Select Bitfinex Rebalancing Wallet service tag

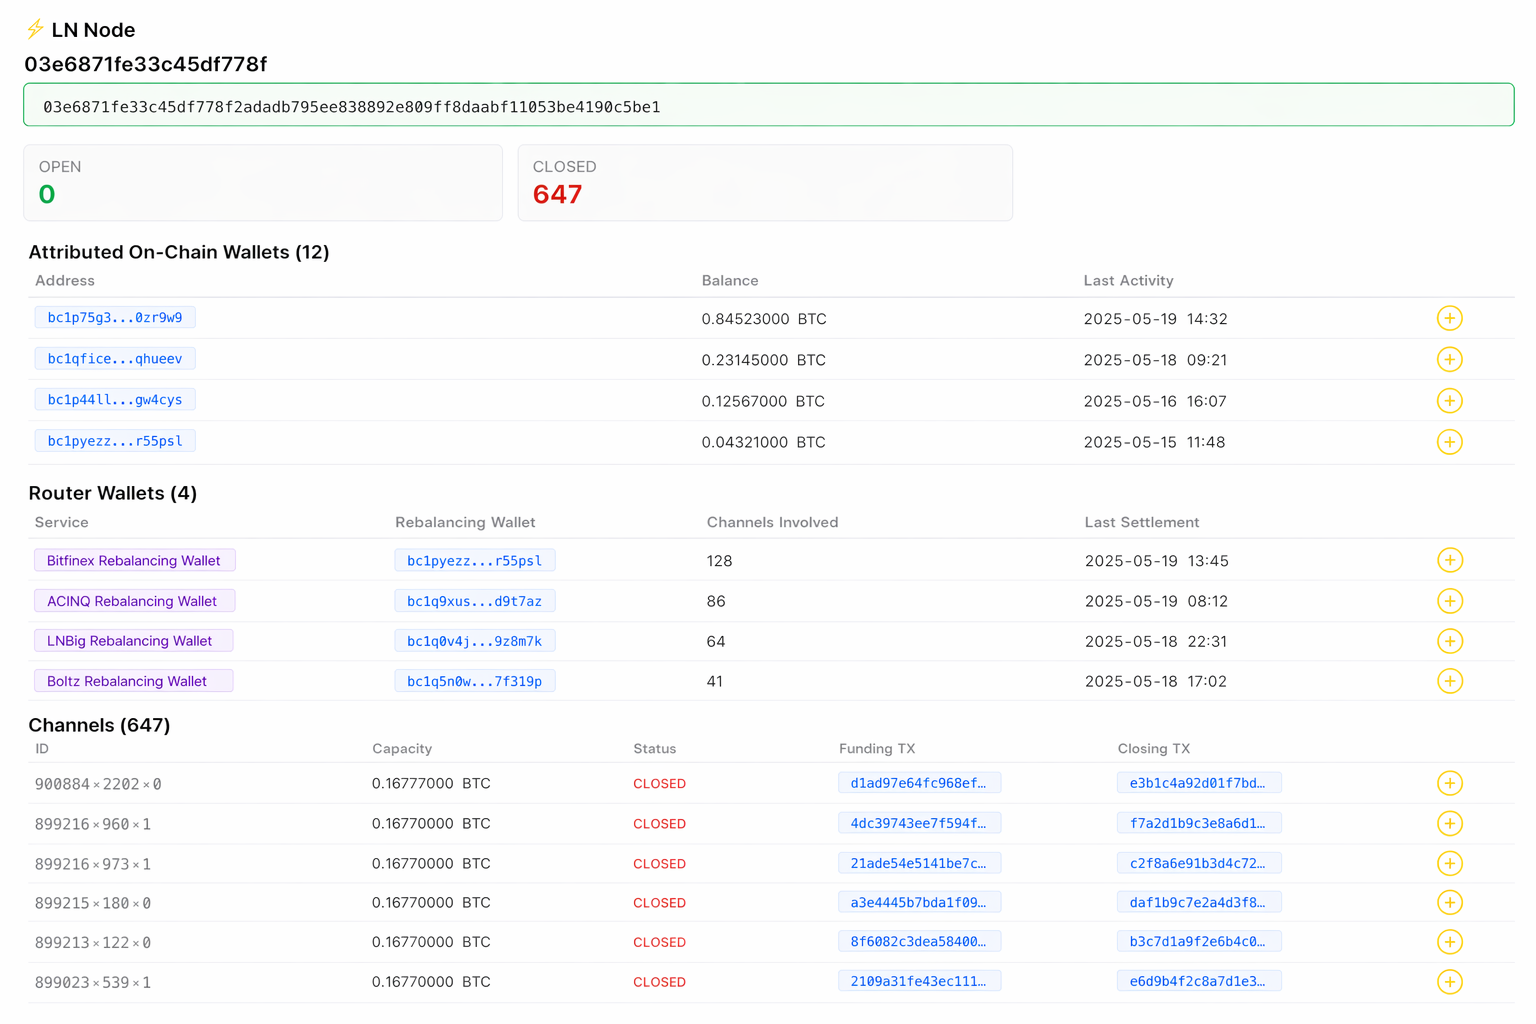(135, 560)
